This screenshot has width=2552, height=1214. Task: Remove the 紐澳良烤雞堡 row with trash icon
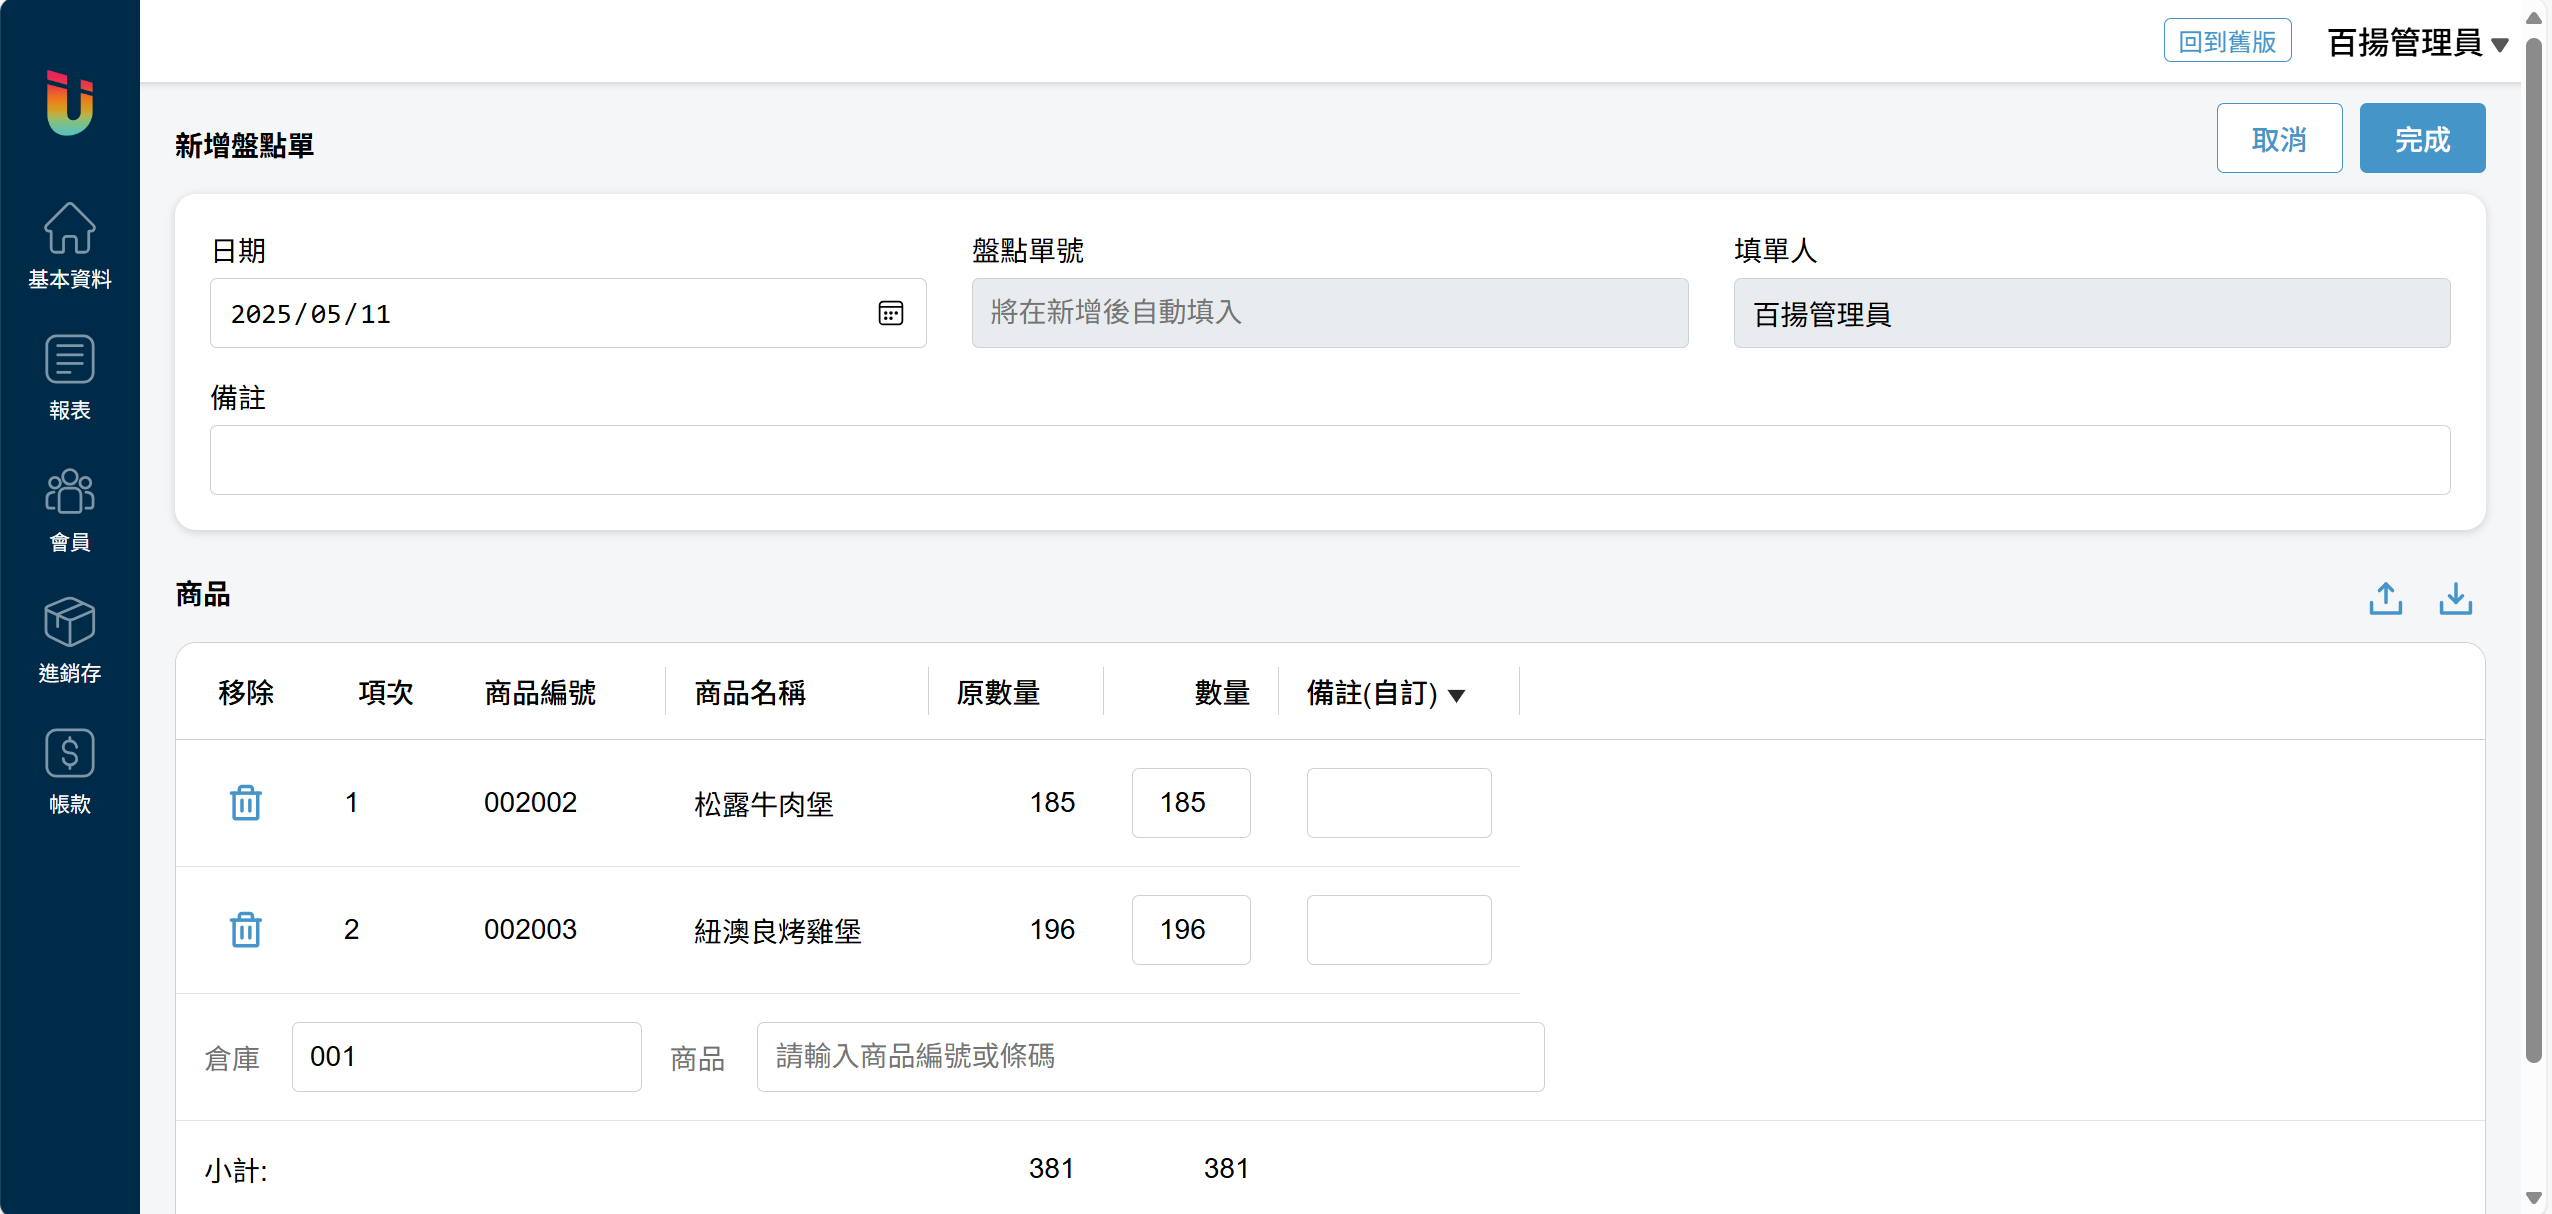pos(245,930)
